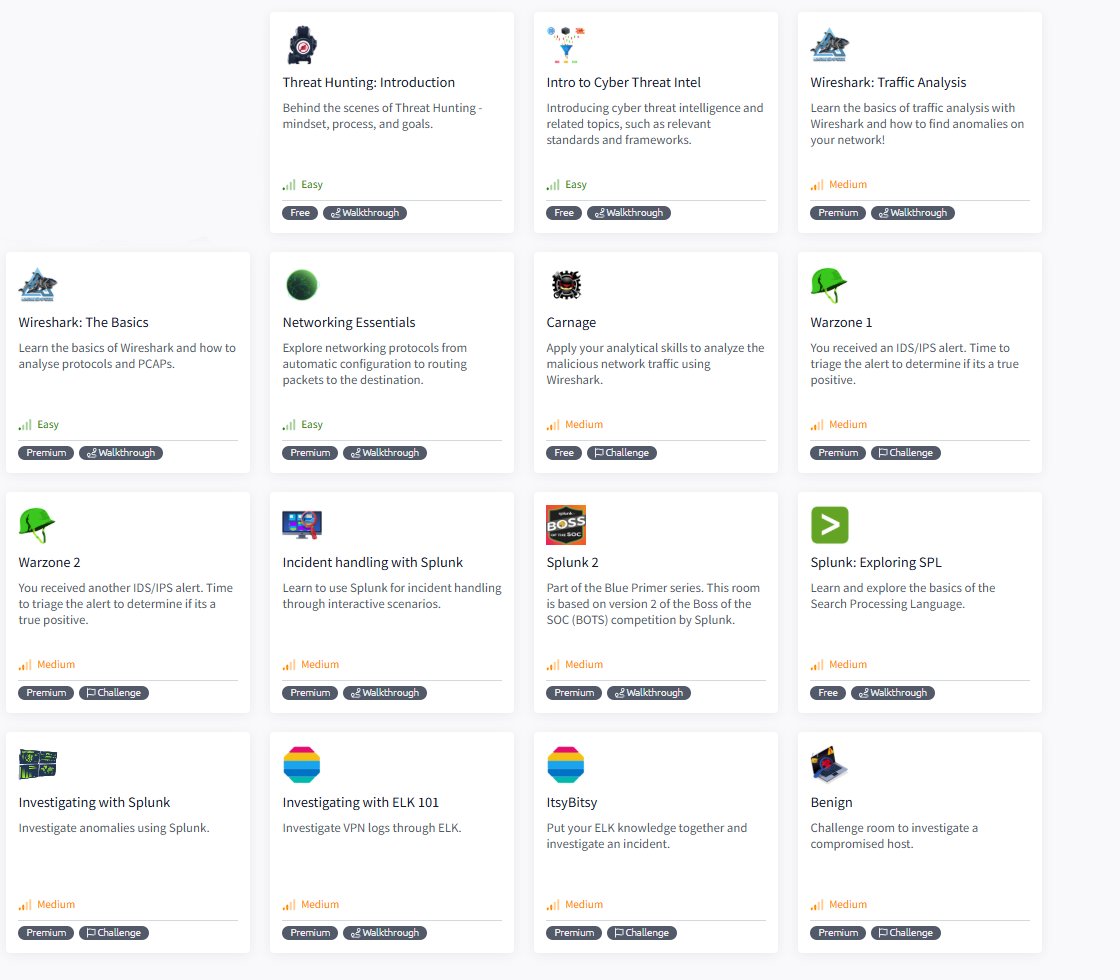
Task: Select the Free tag on Cyber Threat Intel card
Action: 564,213
